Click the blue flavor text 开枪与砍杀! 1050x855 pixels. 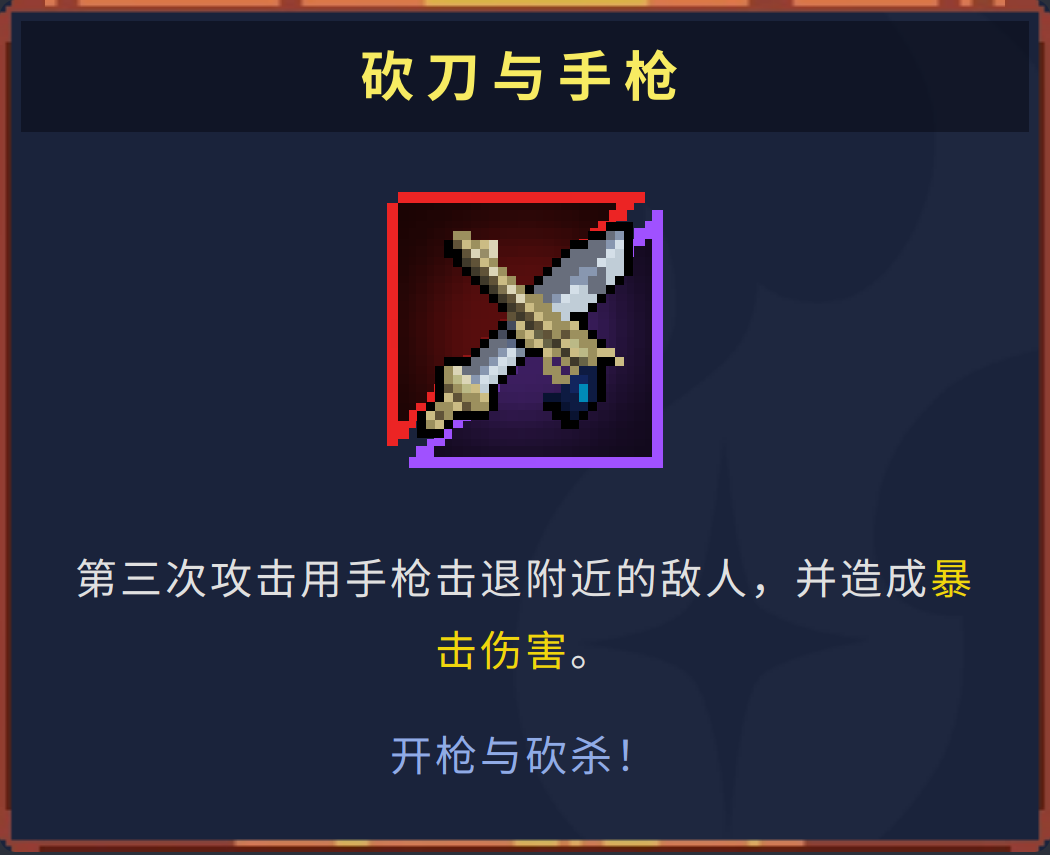(x=512, y=756)
